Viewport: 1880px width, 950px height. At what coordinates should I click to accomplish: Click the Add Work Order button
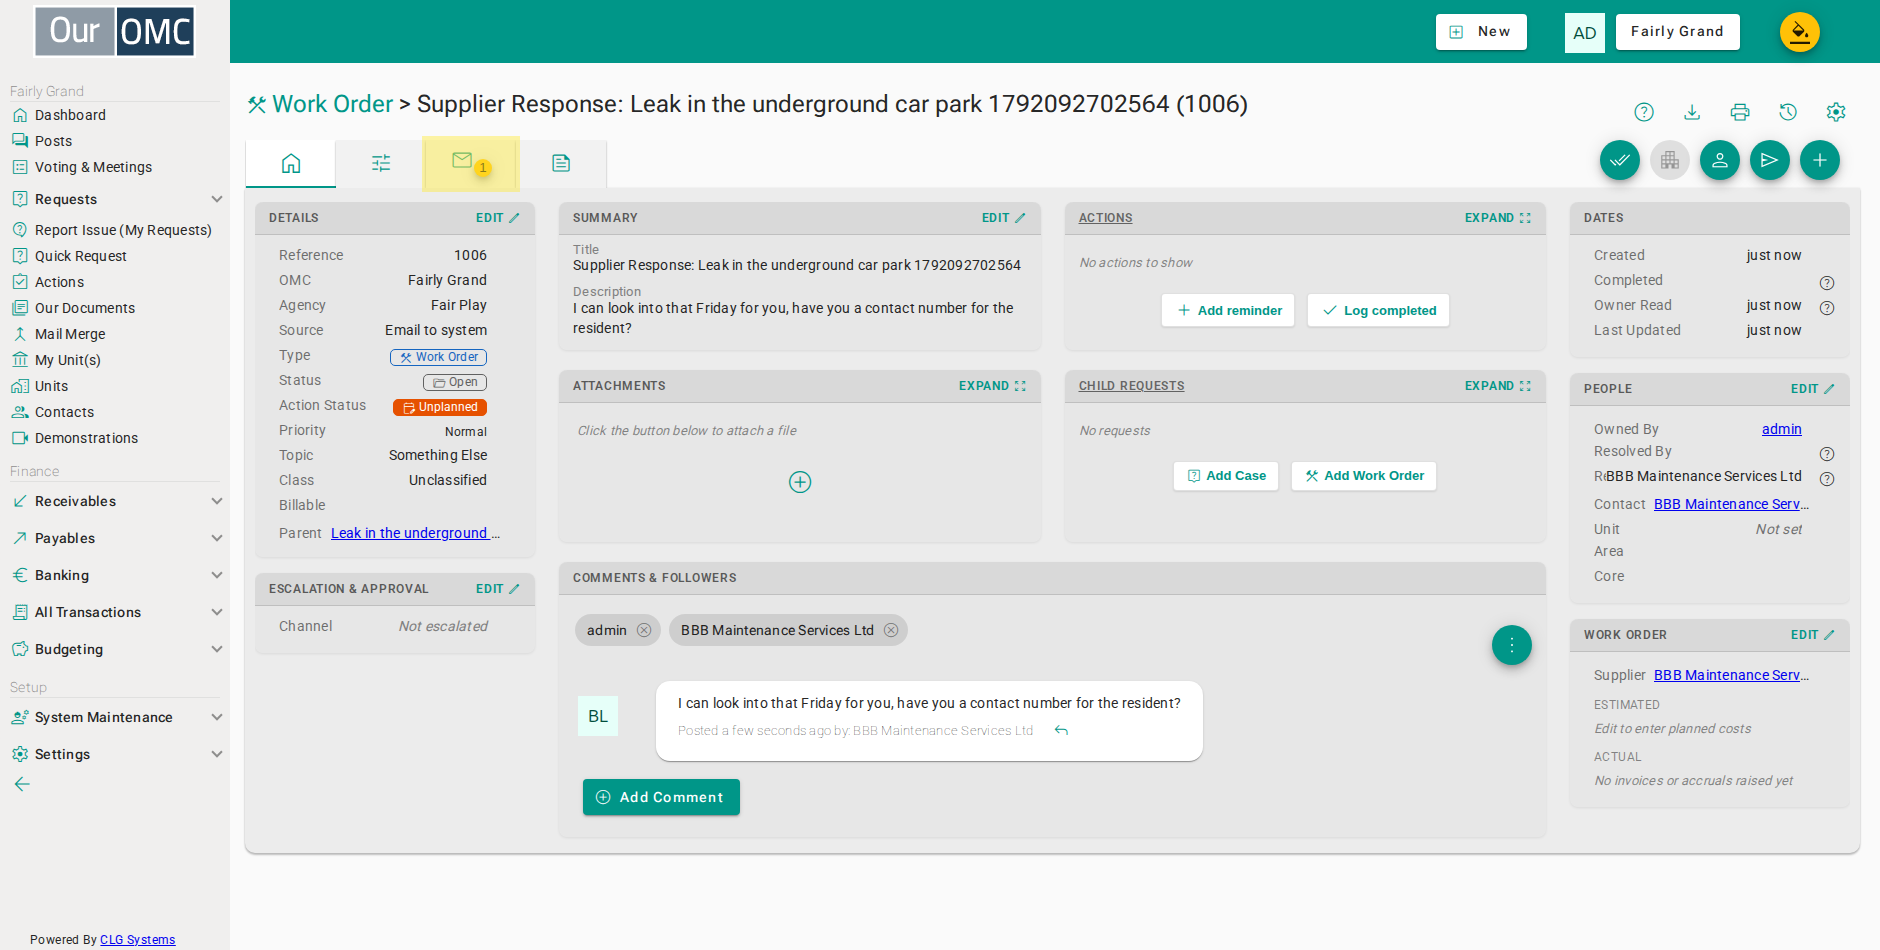tap(1364, 476)
